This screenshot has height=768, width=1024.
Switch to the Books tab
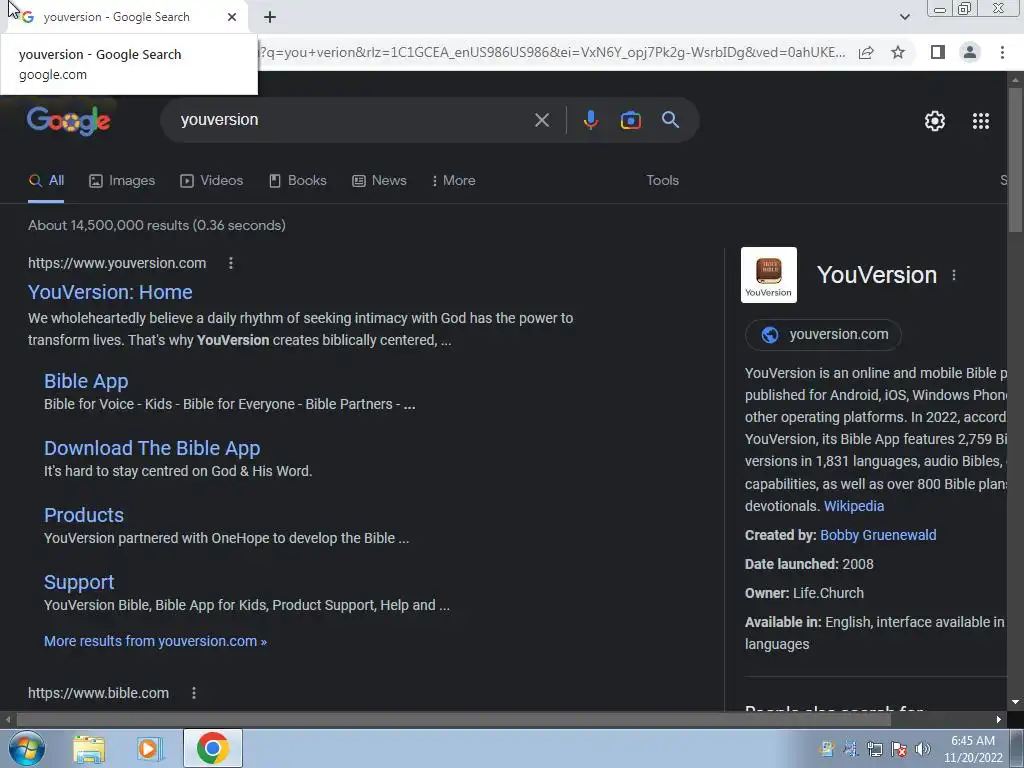pos(298,181)
